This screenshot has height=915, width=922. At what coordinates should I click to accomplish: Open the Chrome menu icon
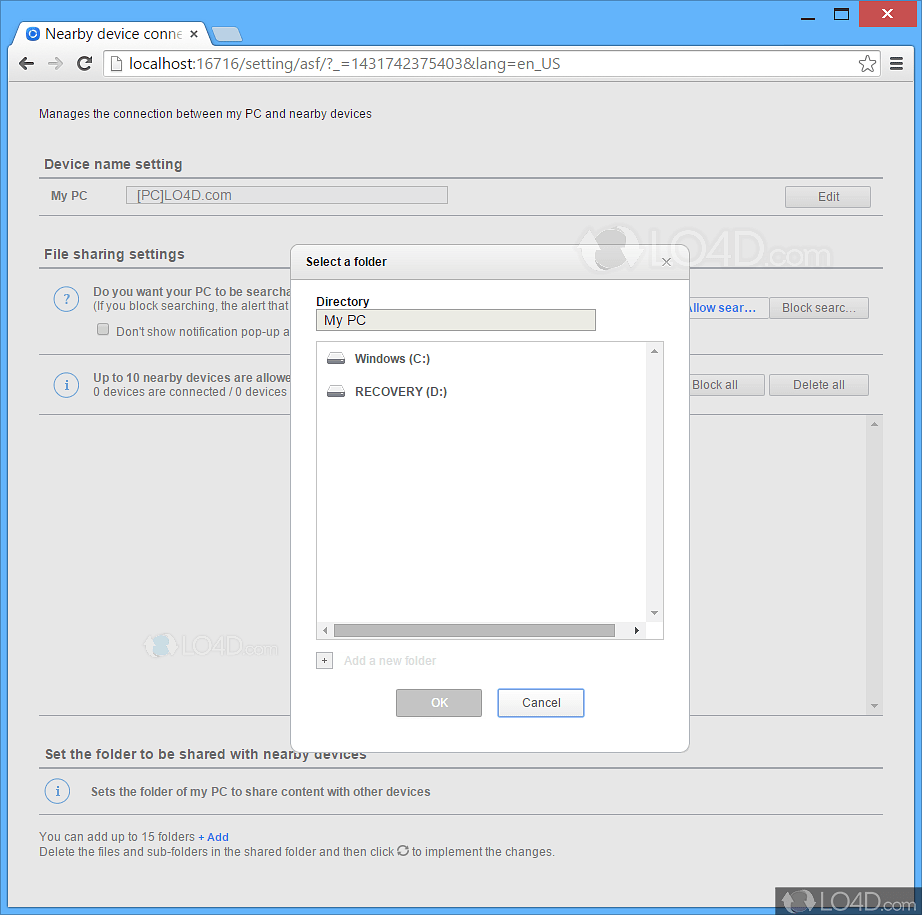(897, 63)
